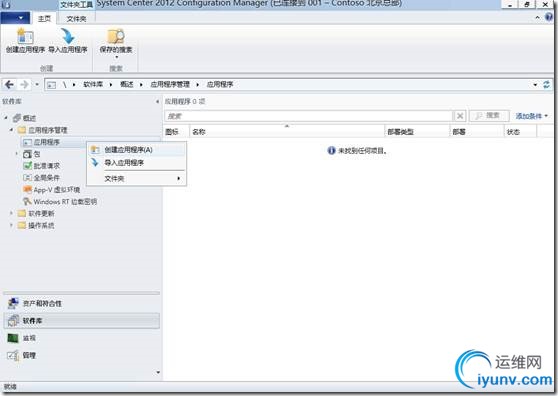Open the 监视 workspace
Viewport: 558px width, 396px height.
[x=81, y=338]
